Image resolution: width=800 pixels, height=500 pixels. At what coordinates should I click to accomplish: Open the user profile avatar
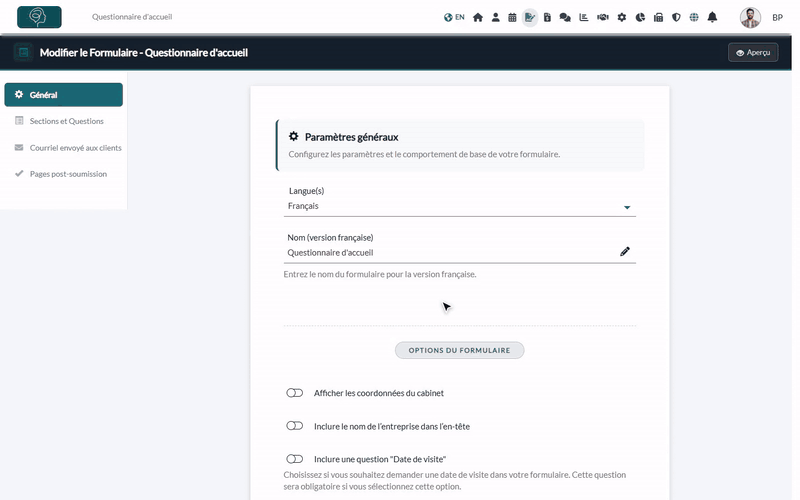(750, 18)
